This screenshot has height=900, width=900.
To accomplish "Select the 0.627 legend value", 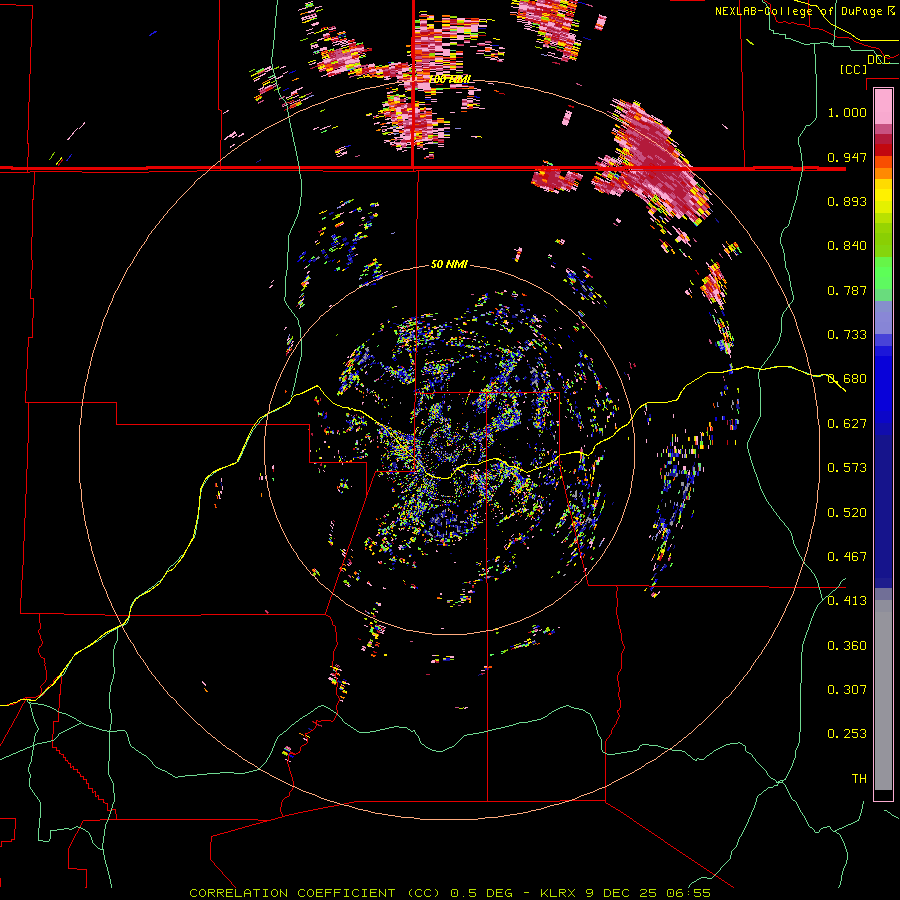I will [x=847, y=424].
